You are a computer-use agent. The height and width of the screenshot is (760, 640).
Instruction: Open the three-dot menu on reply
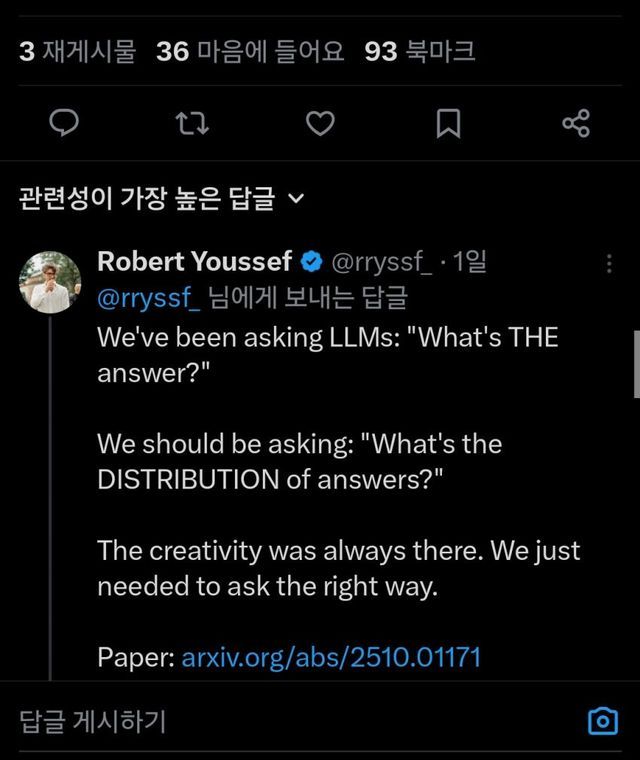tap(609, 263)
